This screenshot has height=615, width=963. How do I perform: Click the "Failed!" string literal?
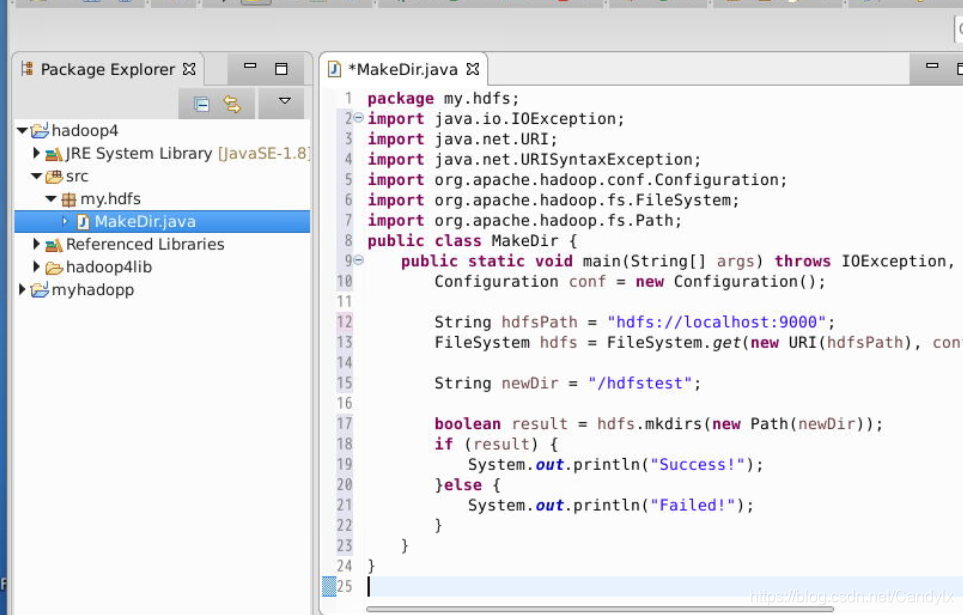click(x=693, y=505)
